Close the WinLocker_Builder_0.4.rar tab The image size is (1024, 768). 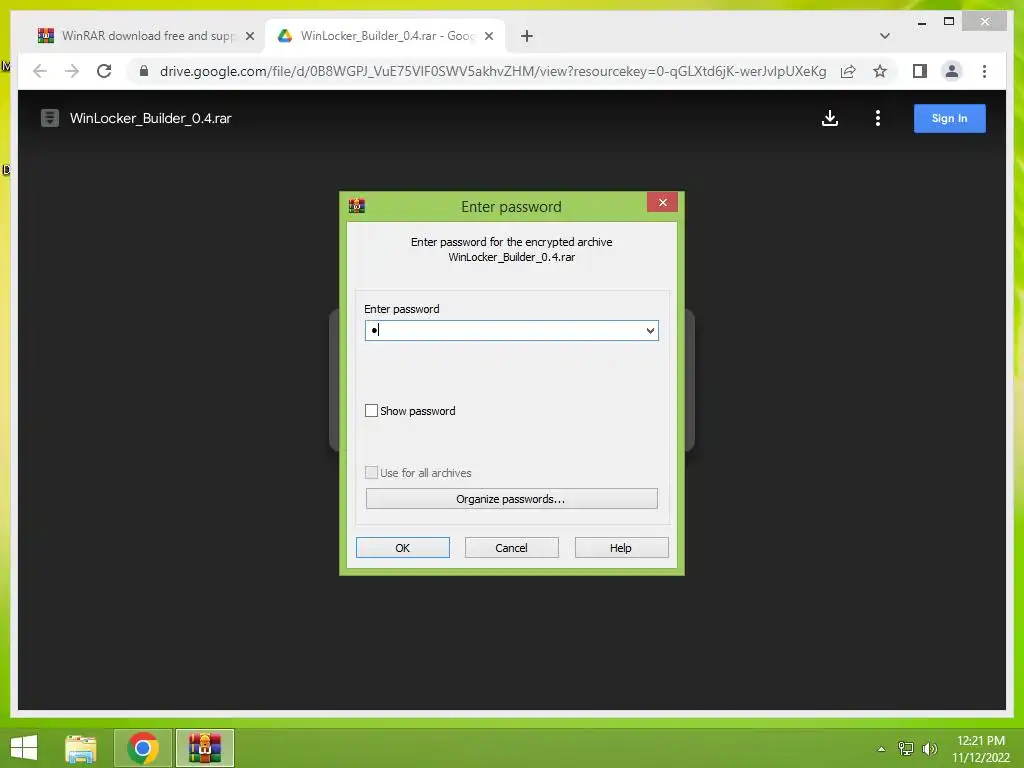coord(488,36)
